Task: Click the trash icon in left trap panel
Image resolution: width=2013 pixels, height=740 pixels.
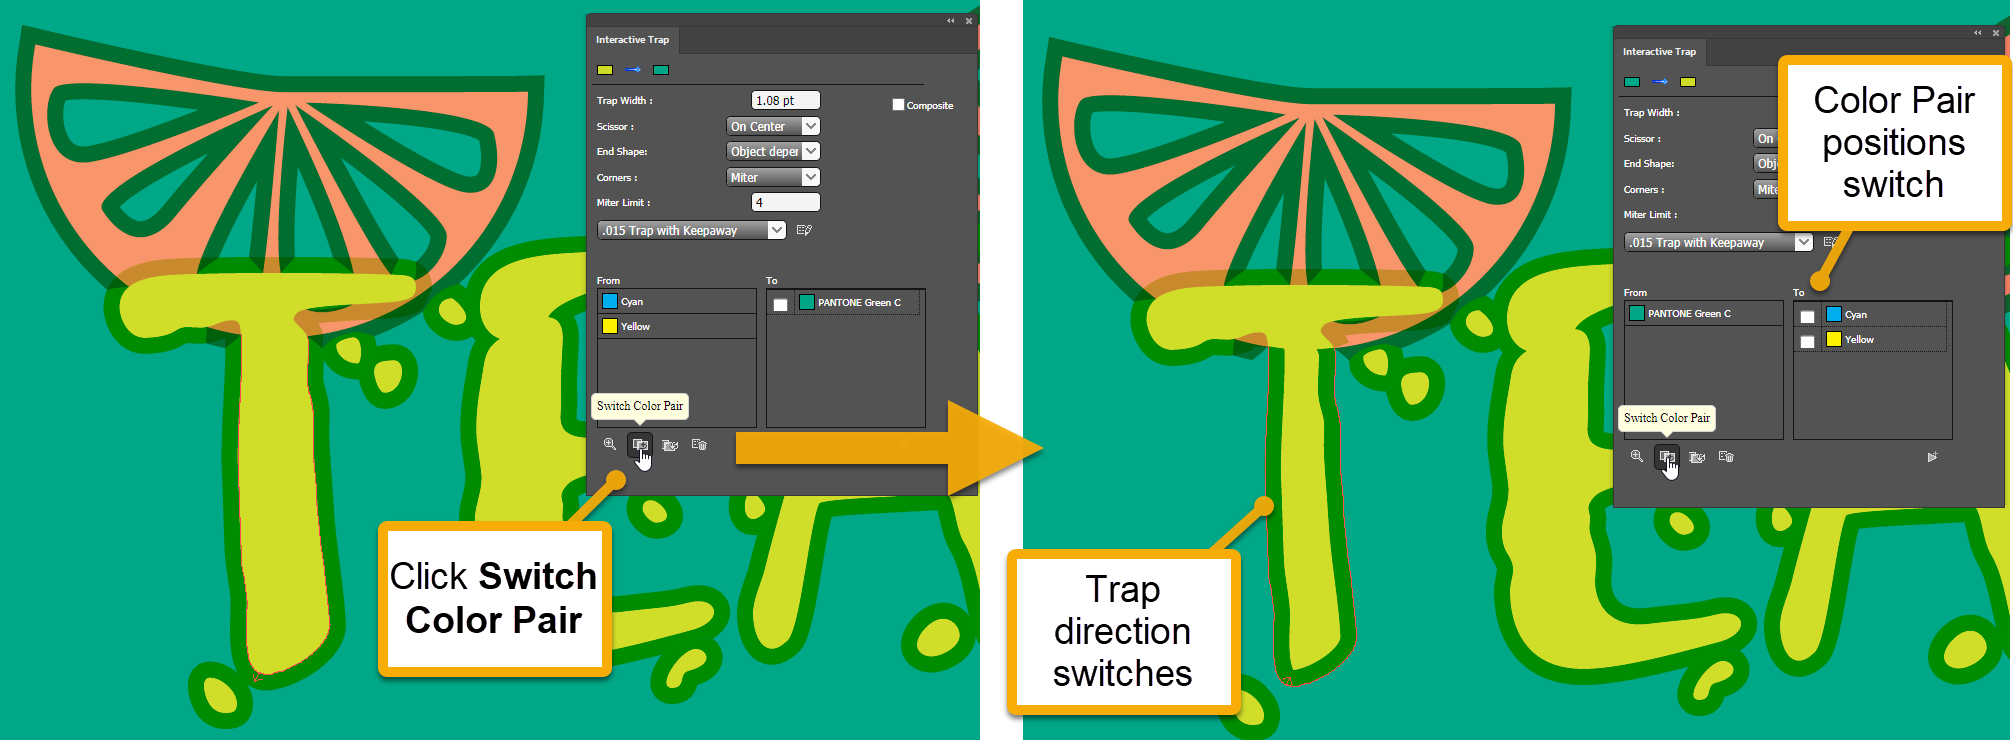Action: pos(699,445)
